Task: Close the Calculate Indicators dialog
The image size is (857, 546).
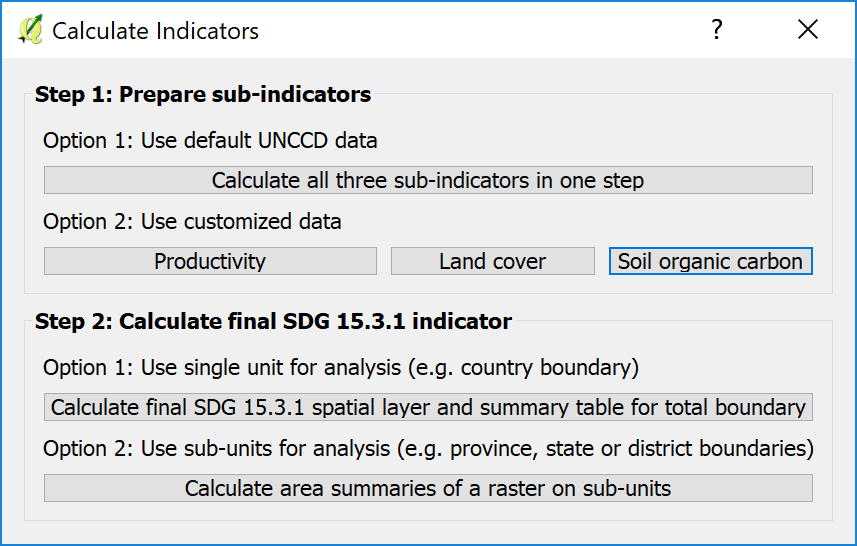Action: point(807,31)
